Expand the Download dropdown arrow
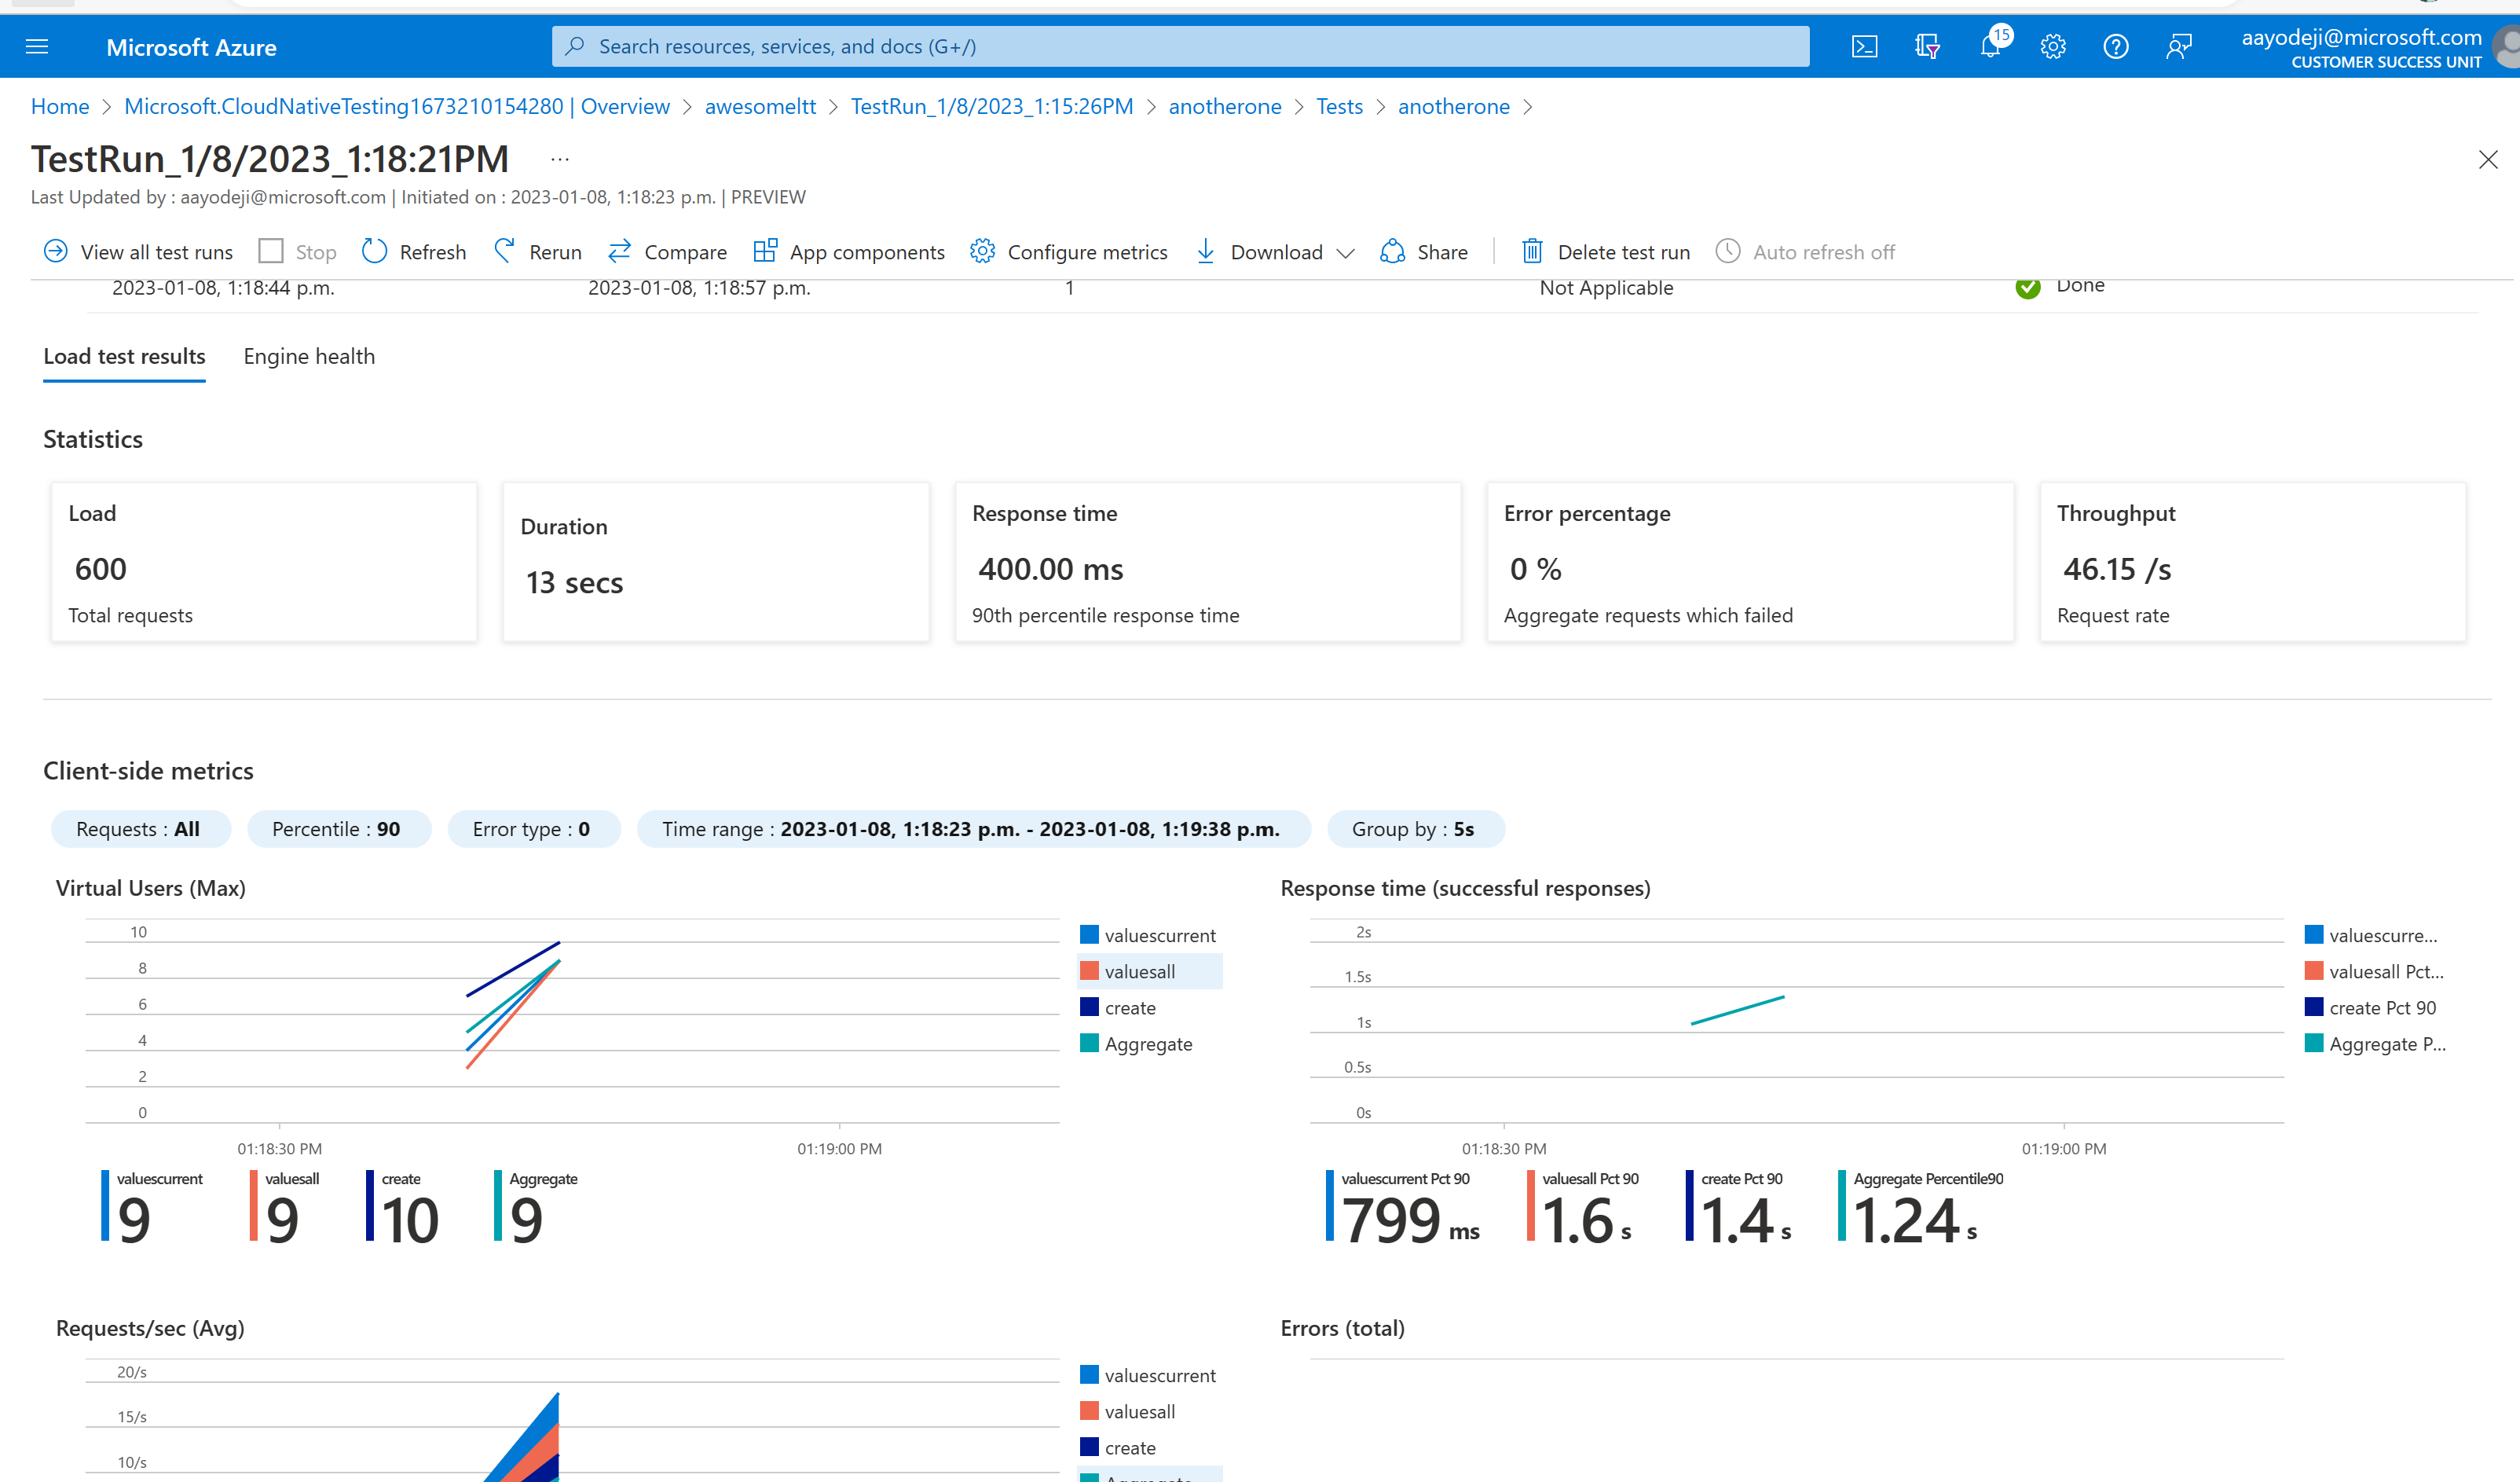2520x1482 pixels. [x=1346, y=253]
